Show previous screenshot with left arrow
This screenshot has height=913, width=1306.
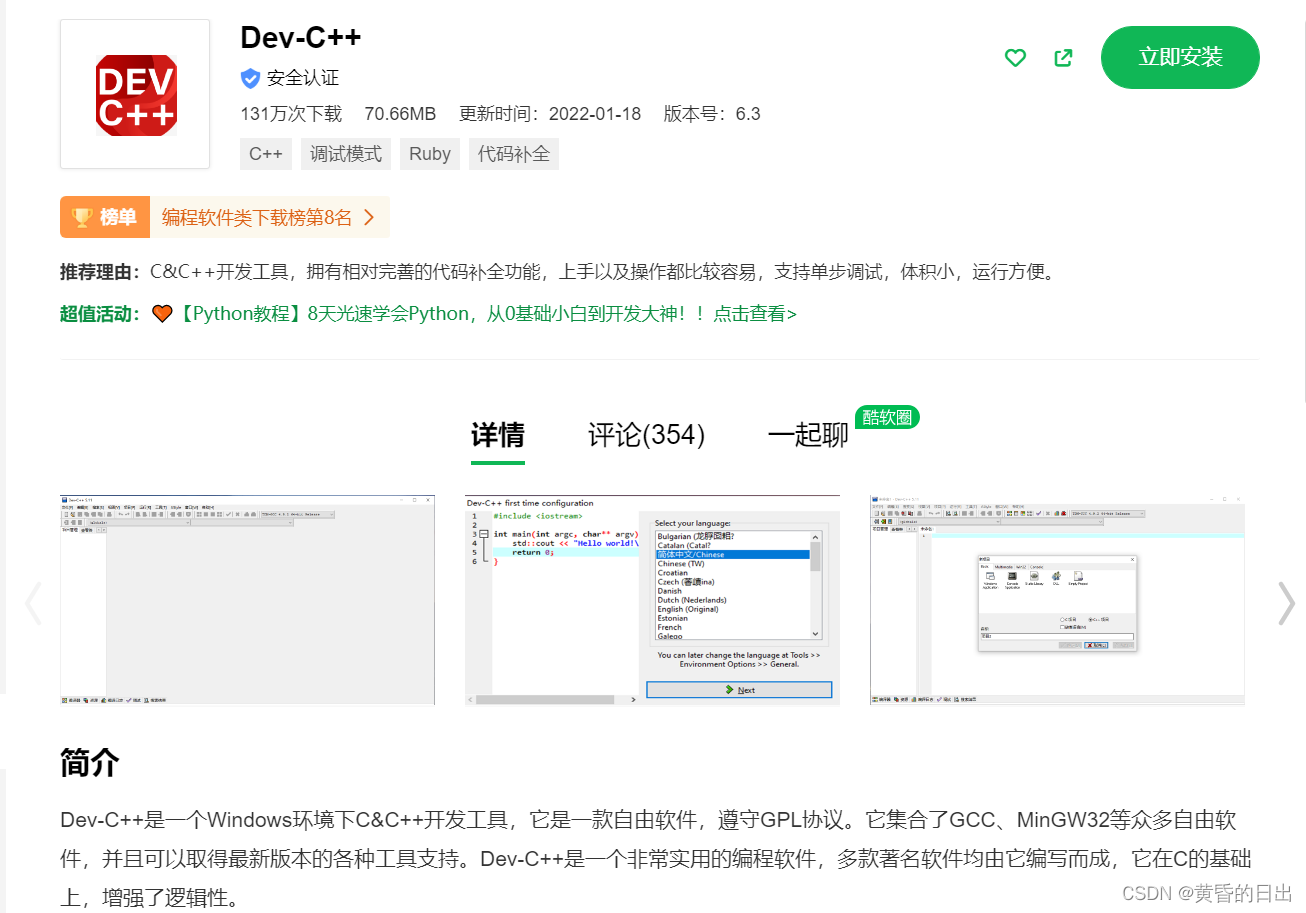[x=33, y=603]
